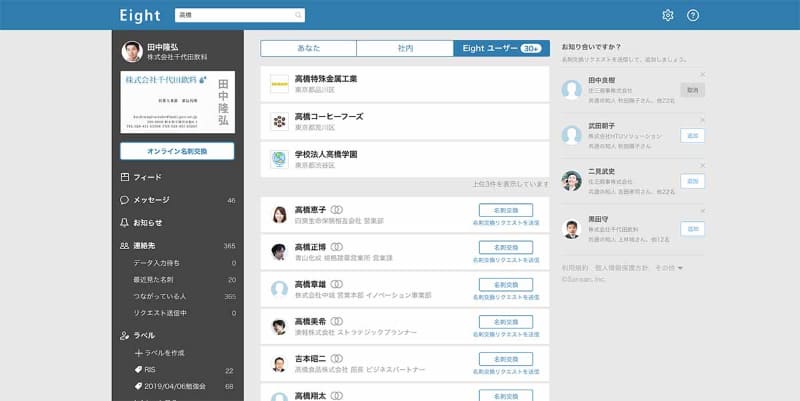Image resolution: width=800 pixels, height=401 pixels.
Task: Click the 学校法人高橋学園 company logo
Action: click(x=279, y=159)
